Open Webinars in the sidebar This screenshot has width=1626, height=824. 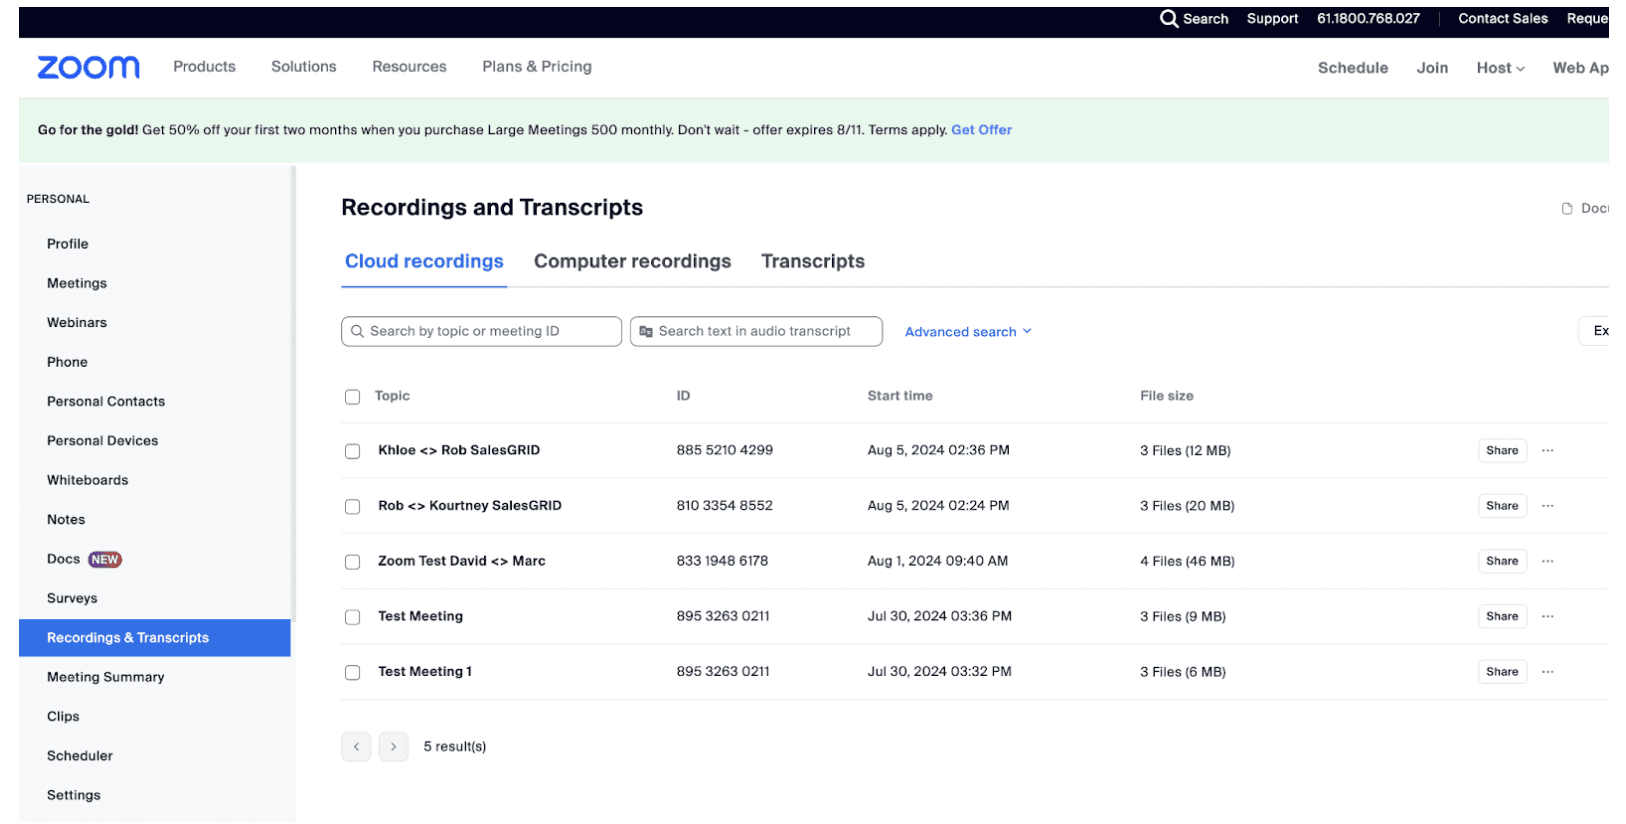click(77, 323)
